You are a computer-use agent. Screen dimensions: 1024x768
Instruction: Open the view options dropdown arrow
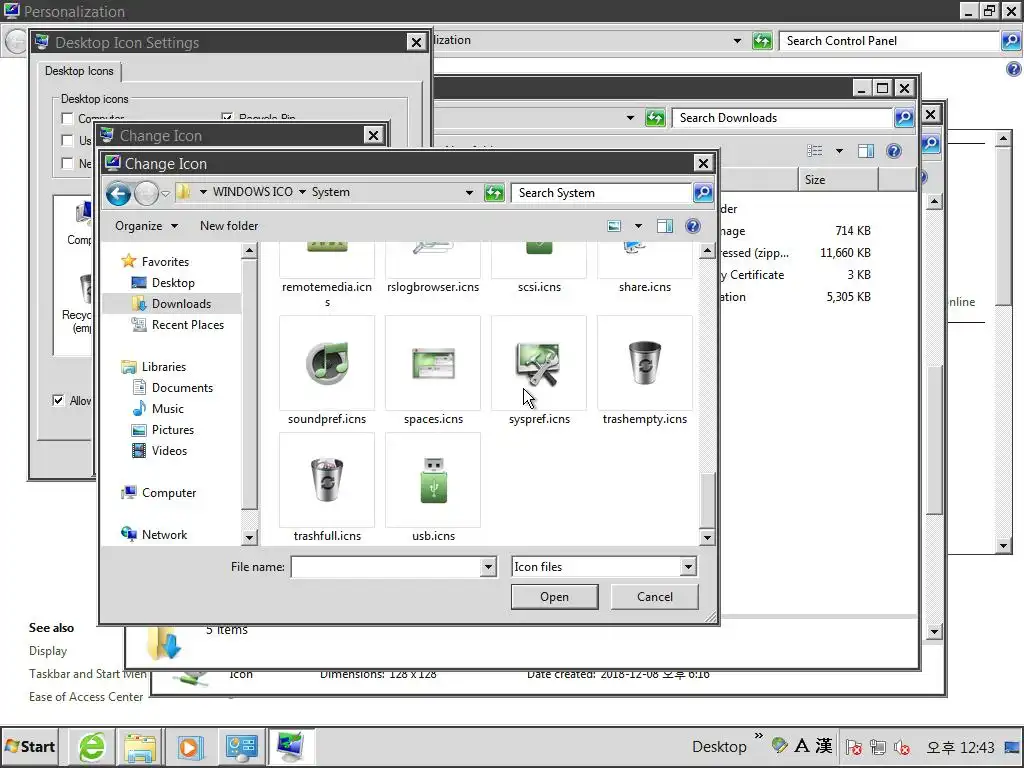click(638, 226)
